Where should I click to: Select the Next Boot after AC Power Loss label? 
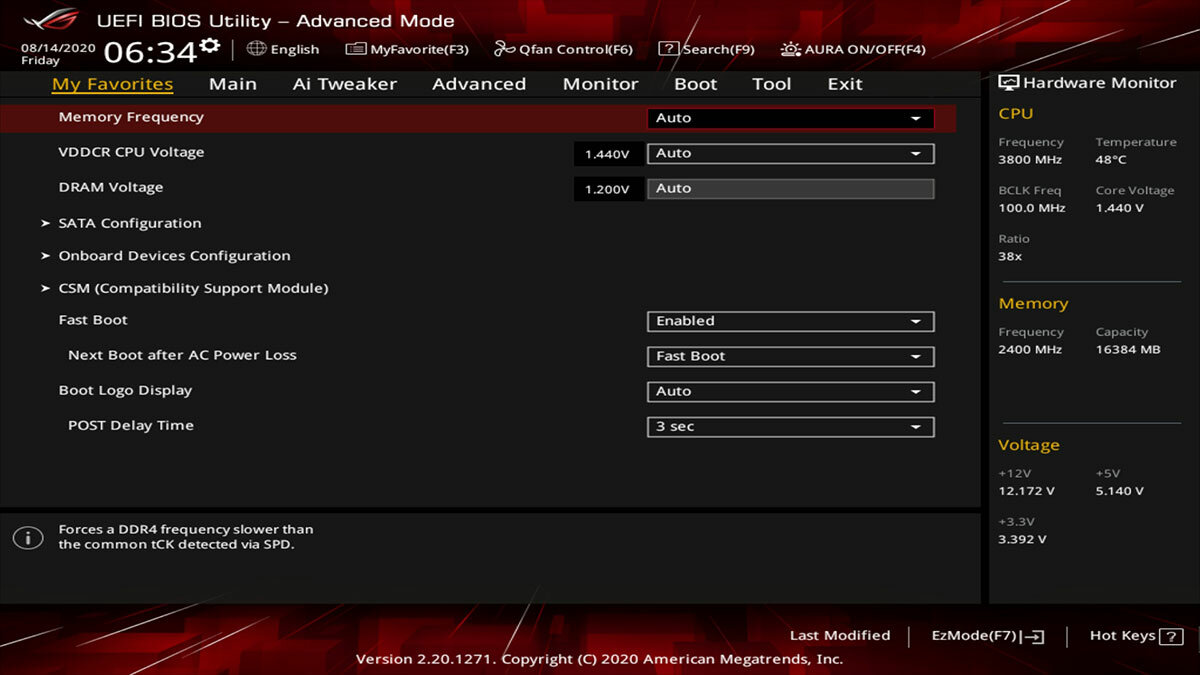182,355
